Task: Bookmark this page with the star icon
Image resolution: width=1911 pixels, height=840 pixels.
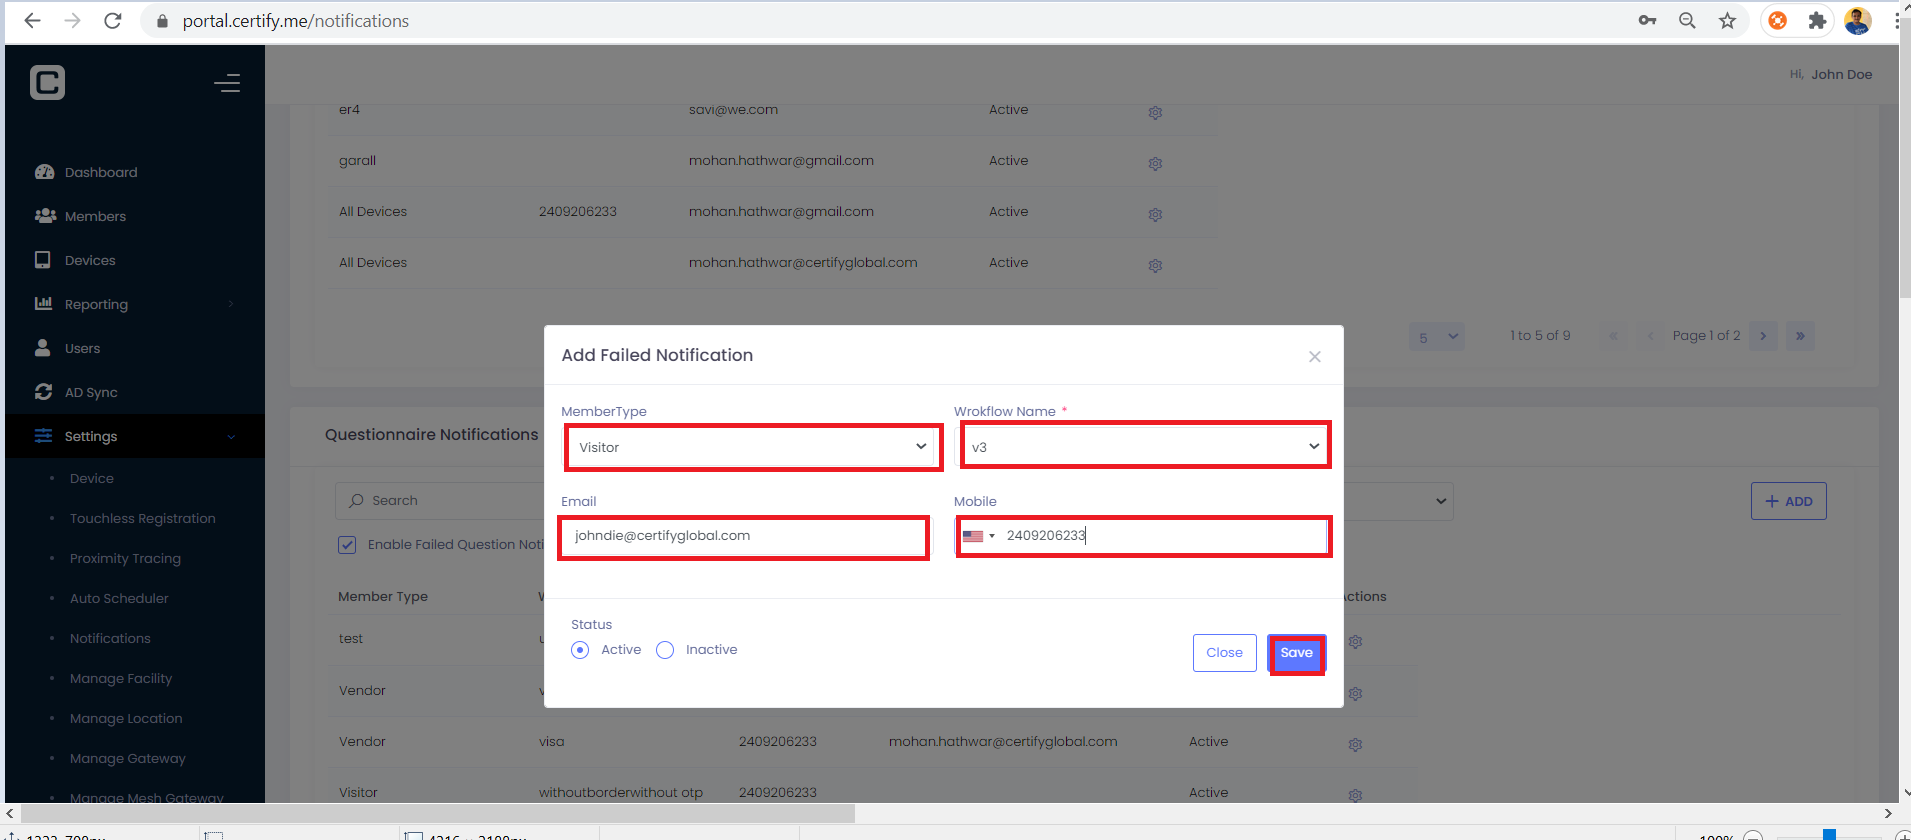Action: click(x=1727, y=21)
